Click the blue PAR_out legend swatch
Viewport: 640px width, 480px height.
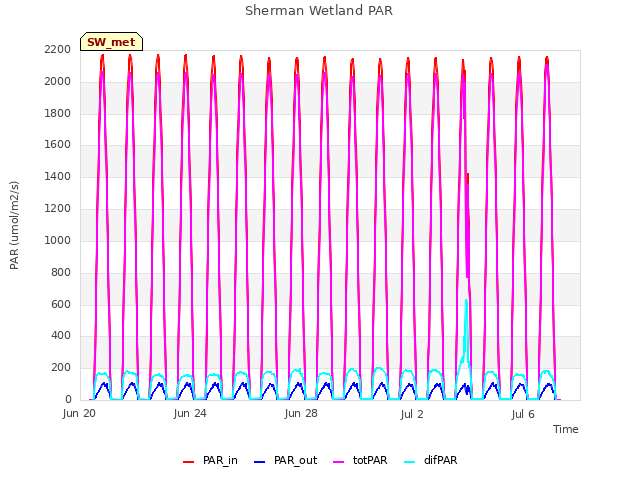[260, 462]
